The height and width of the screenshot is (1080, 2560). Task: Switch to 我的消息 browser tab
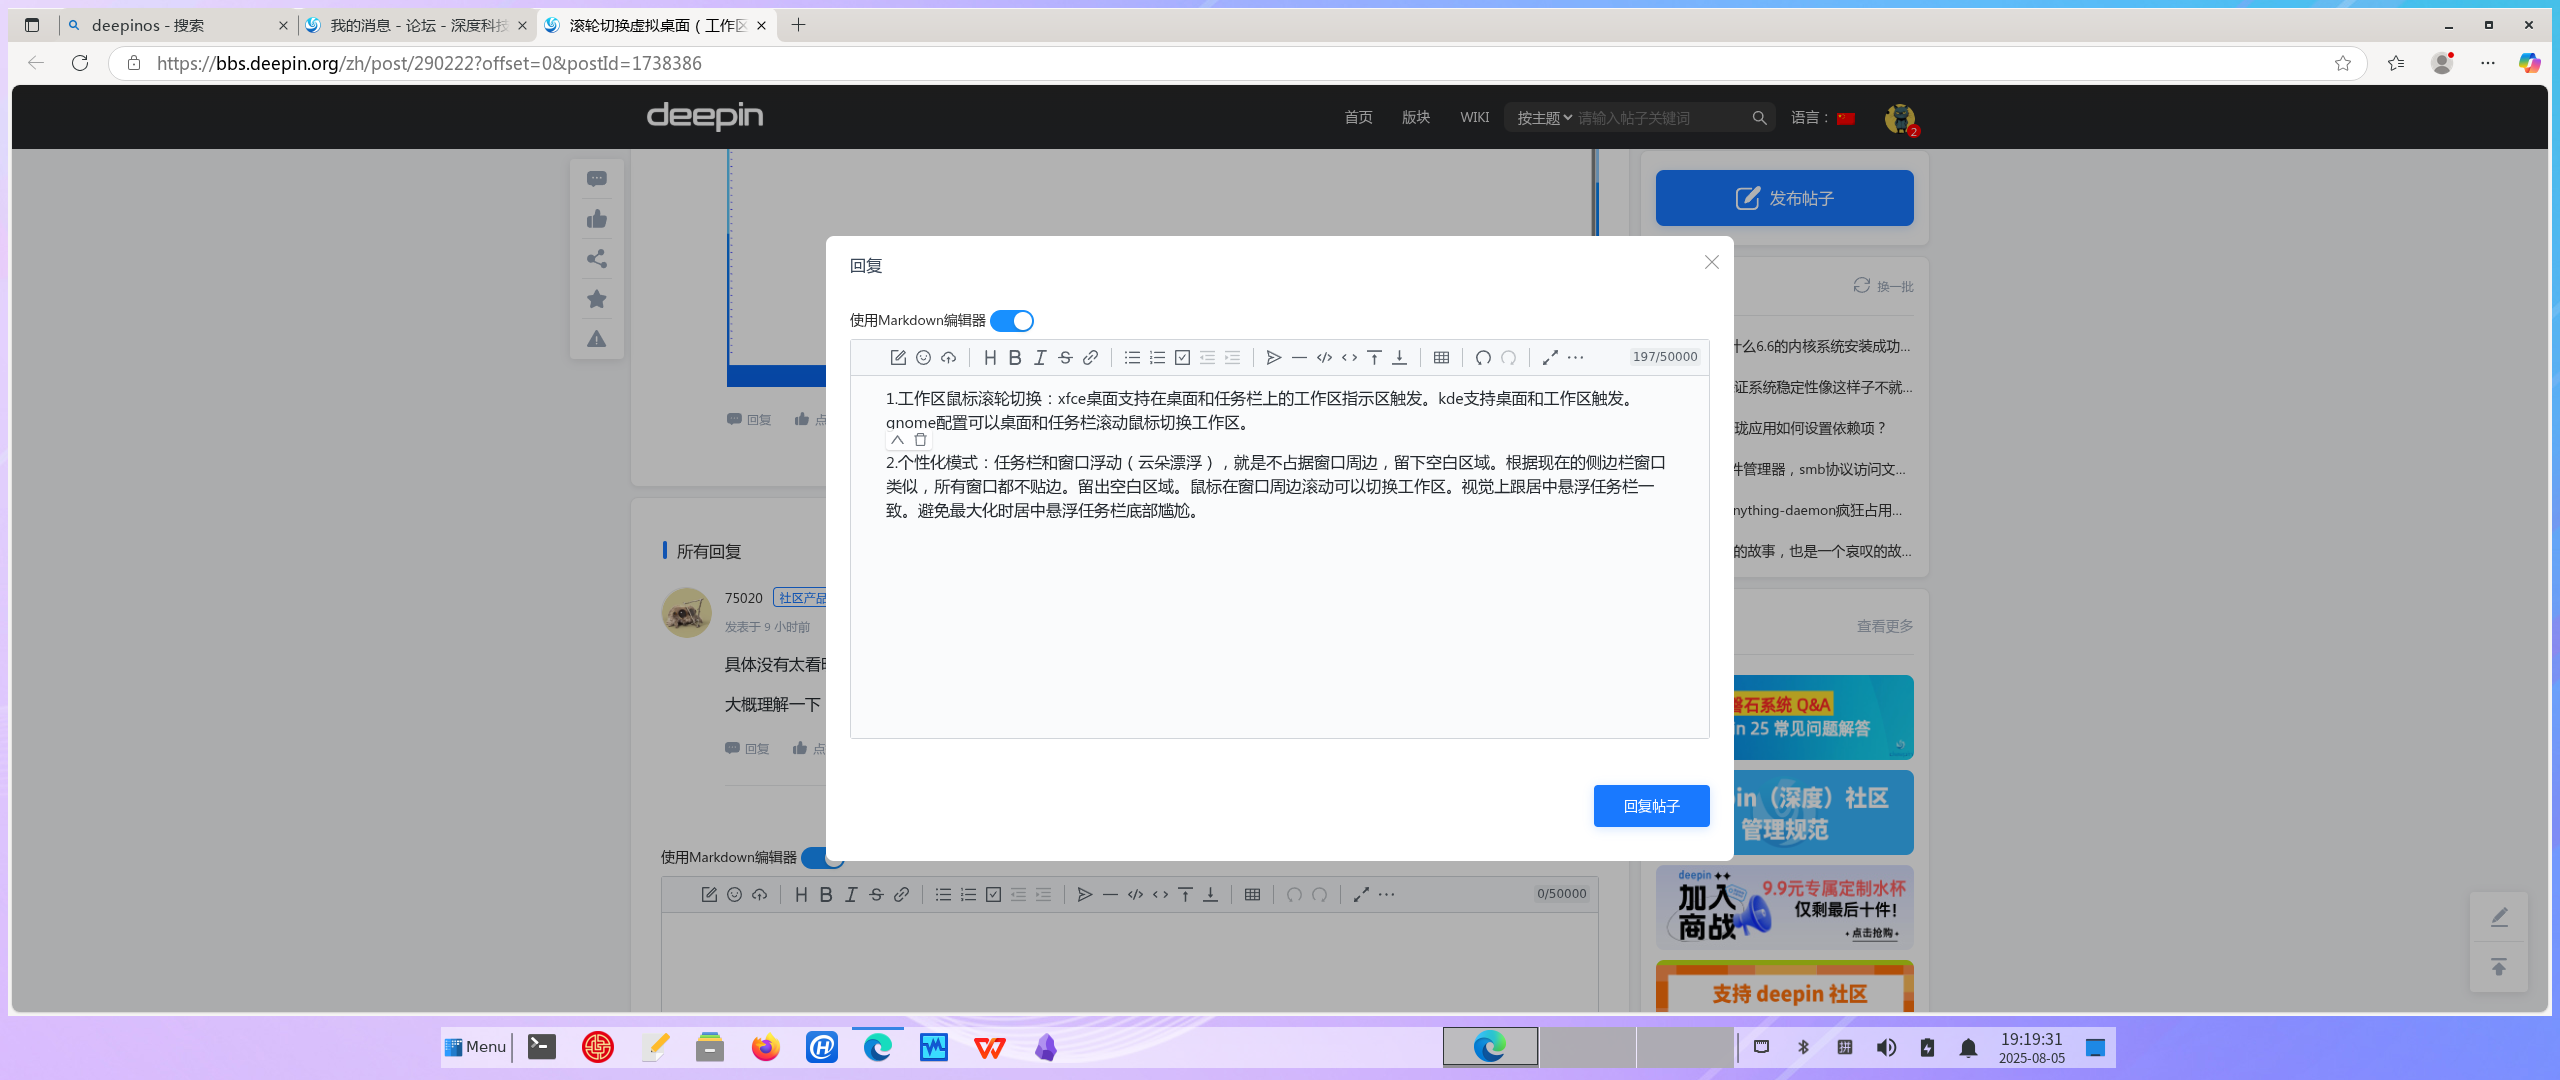(x=417, y=25)
